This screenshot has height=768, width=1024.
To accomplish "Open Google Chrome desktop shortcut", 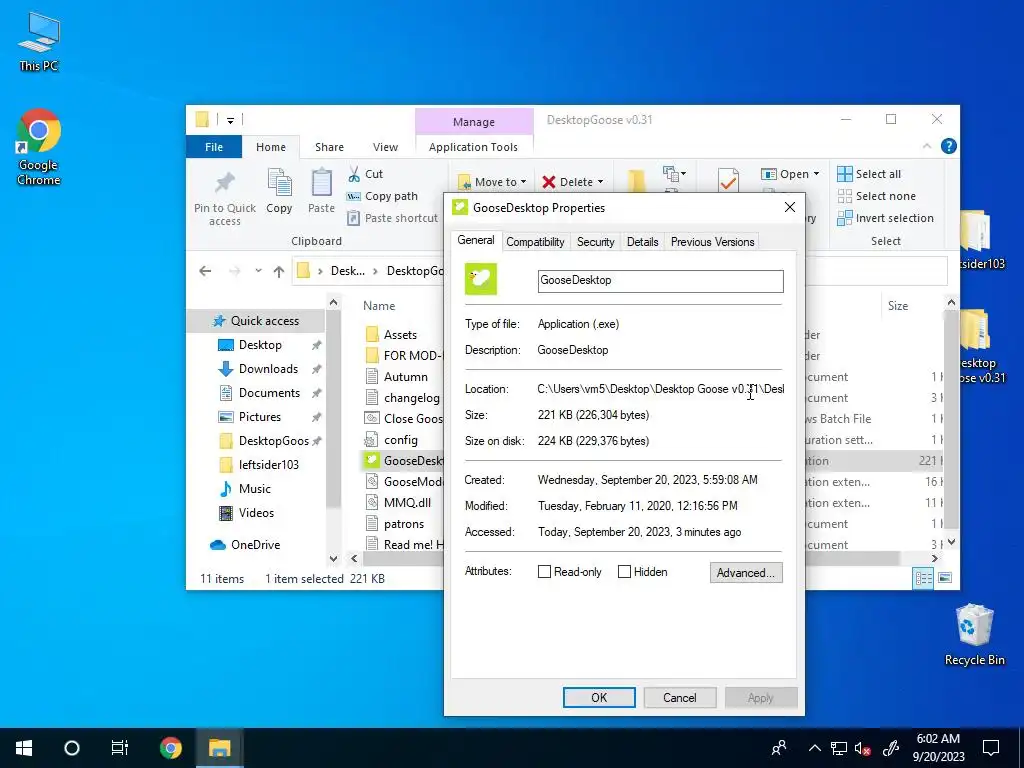I will (39, 147).
